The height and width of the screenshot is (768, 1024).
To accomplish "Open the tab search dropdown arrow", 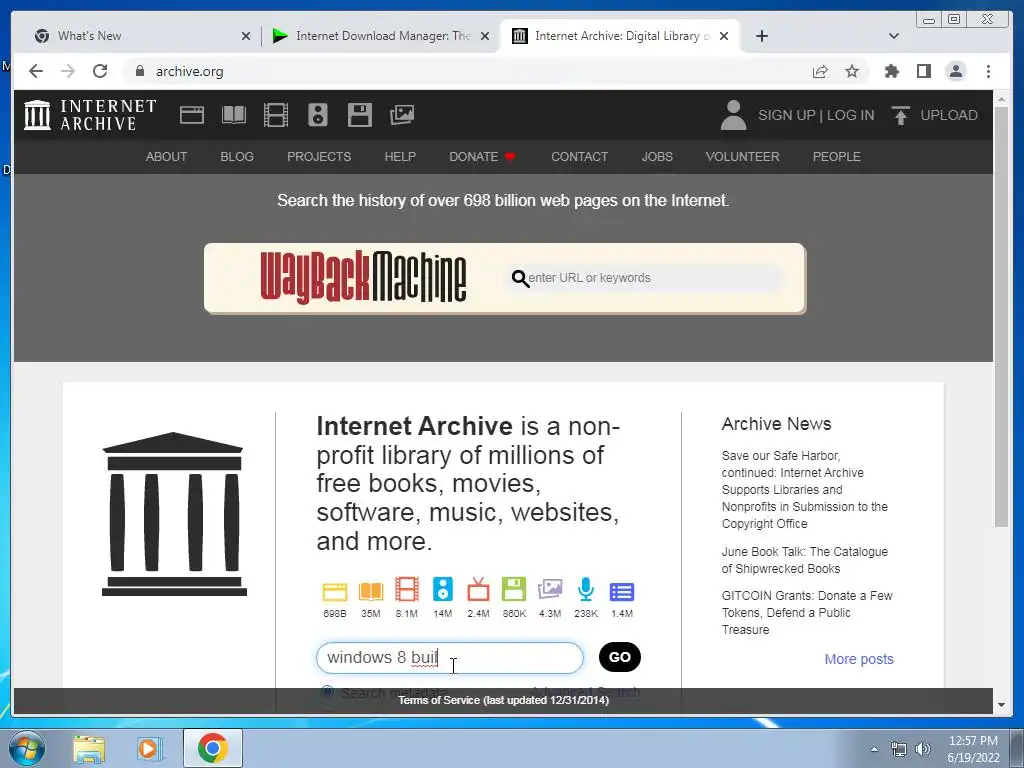I will (x=894, y=36).
